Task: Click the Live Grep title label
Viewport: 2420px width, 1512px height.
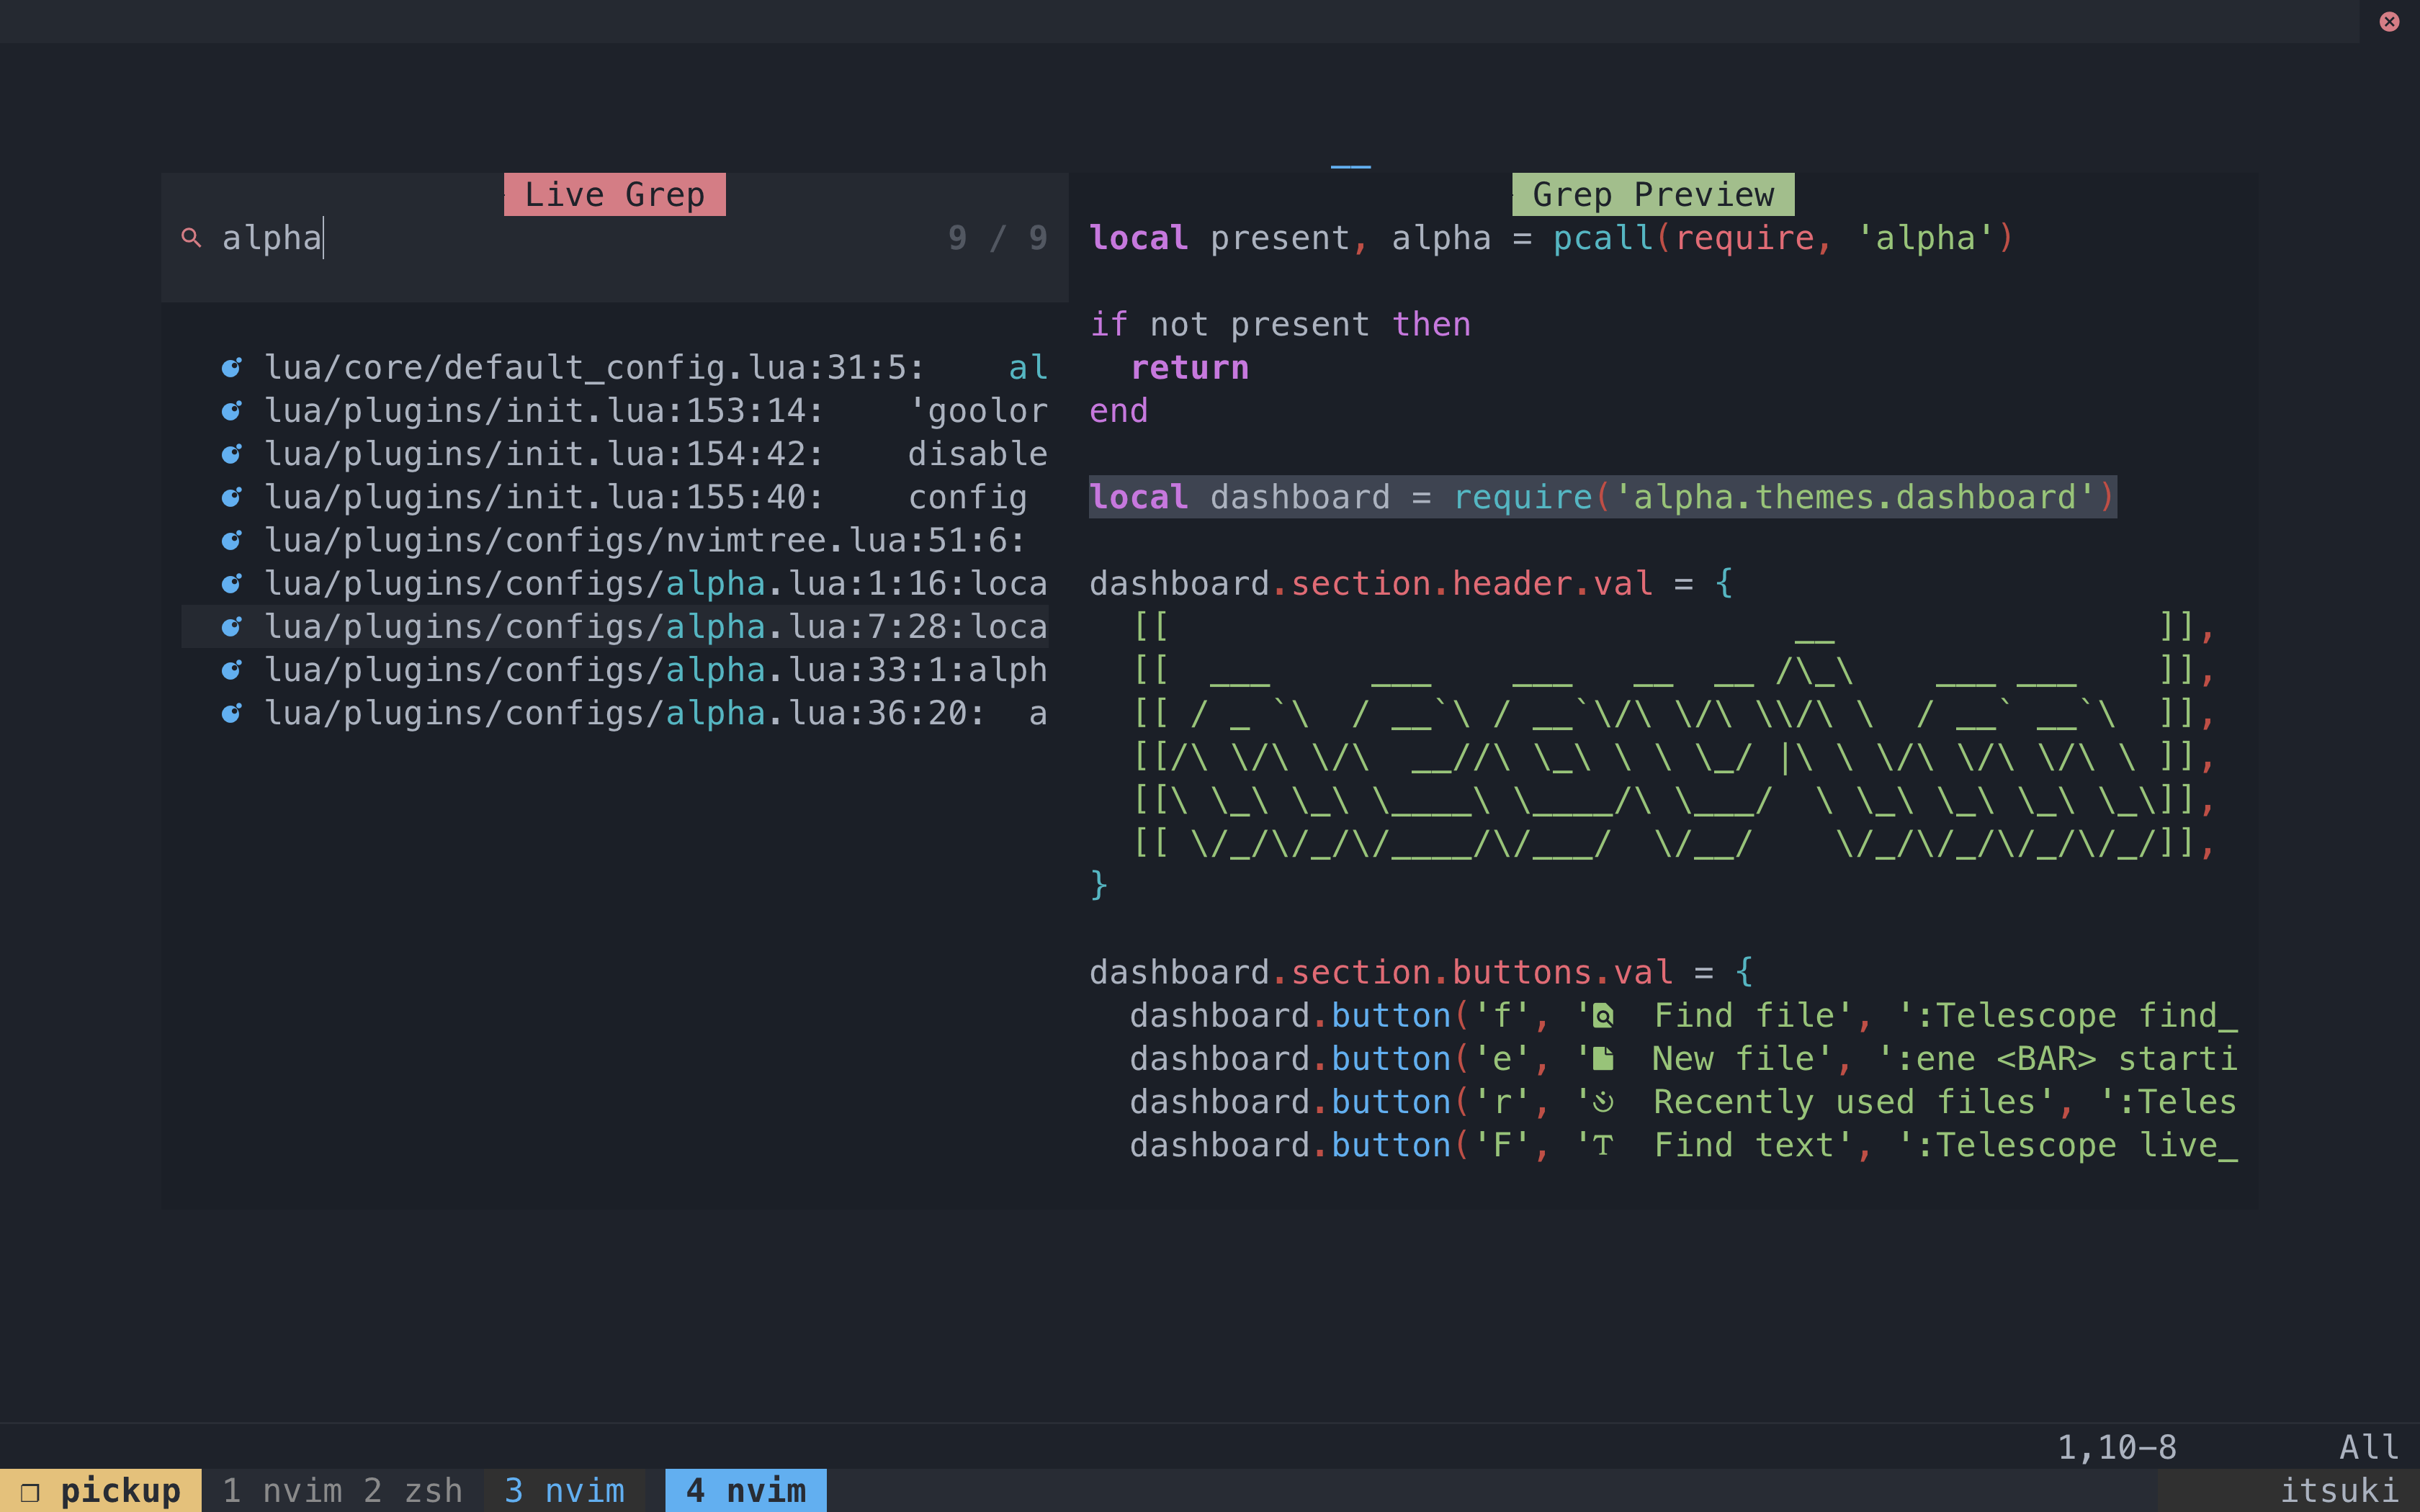Action: click(615, 194)
